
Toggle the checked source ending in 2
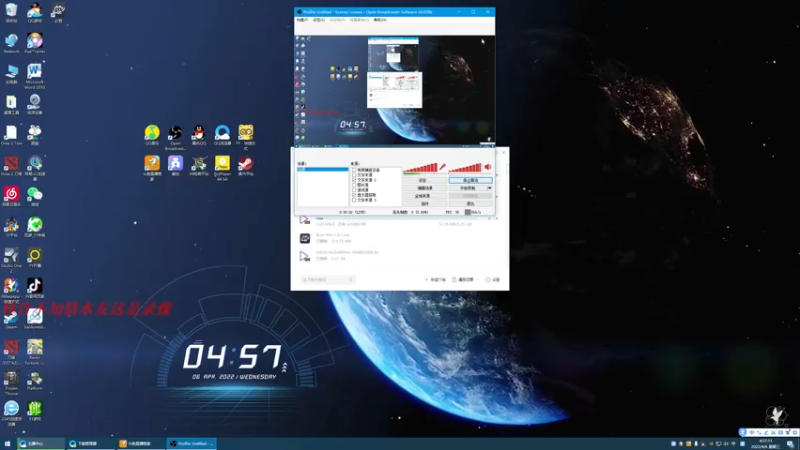point(354,180)
